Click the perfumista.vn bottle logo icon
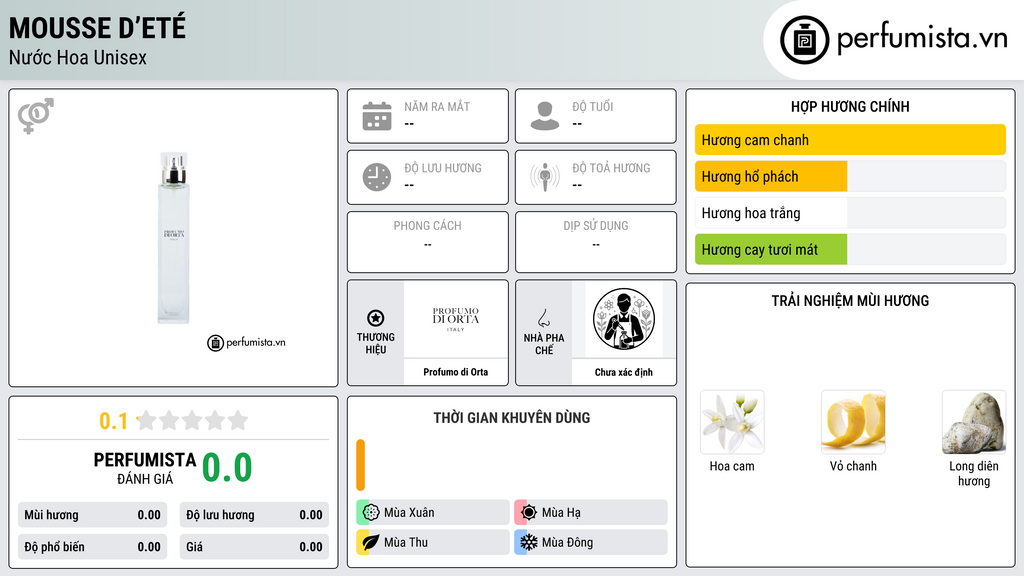Screen dimensions: 1024x576 coord(804,40)
